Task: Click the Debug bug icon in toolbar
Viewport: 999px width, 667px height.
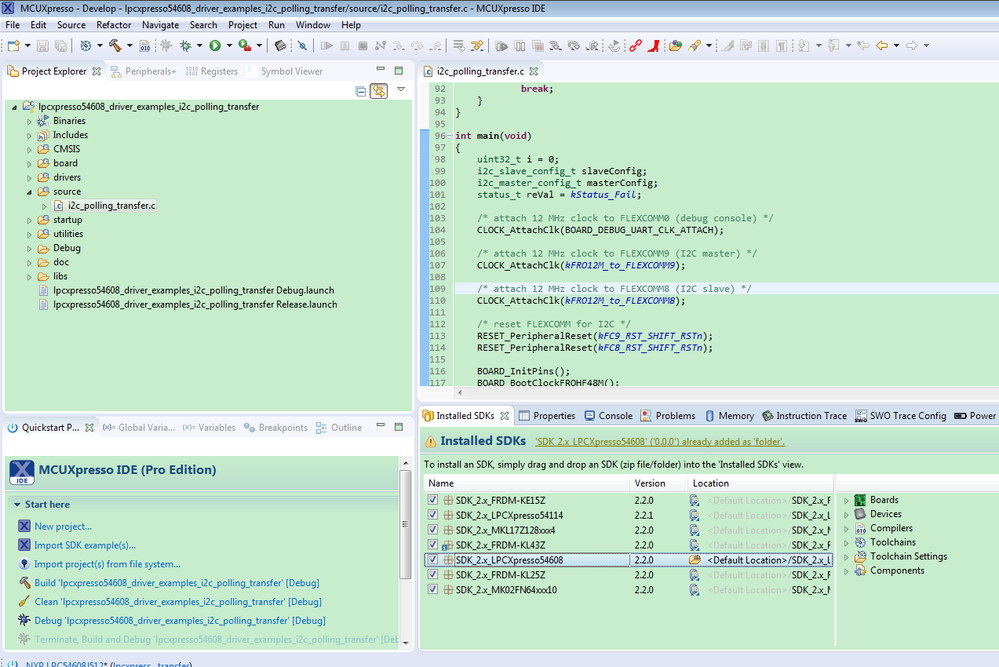Action: coord(185,45)
